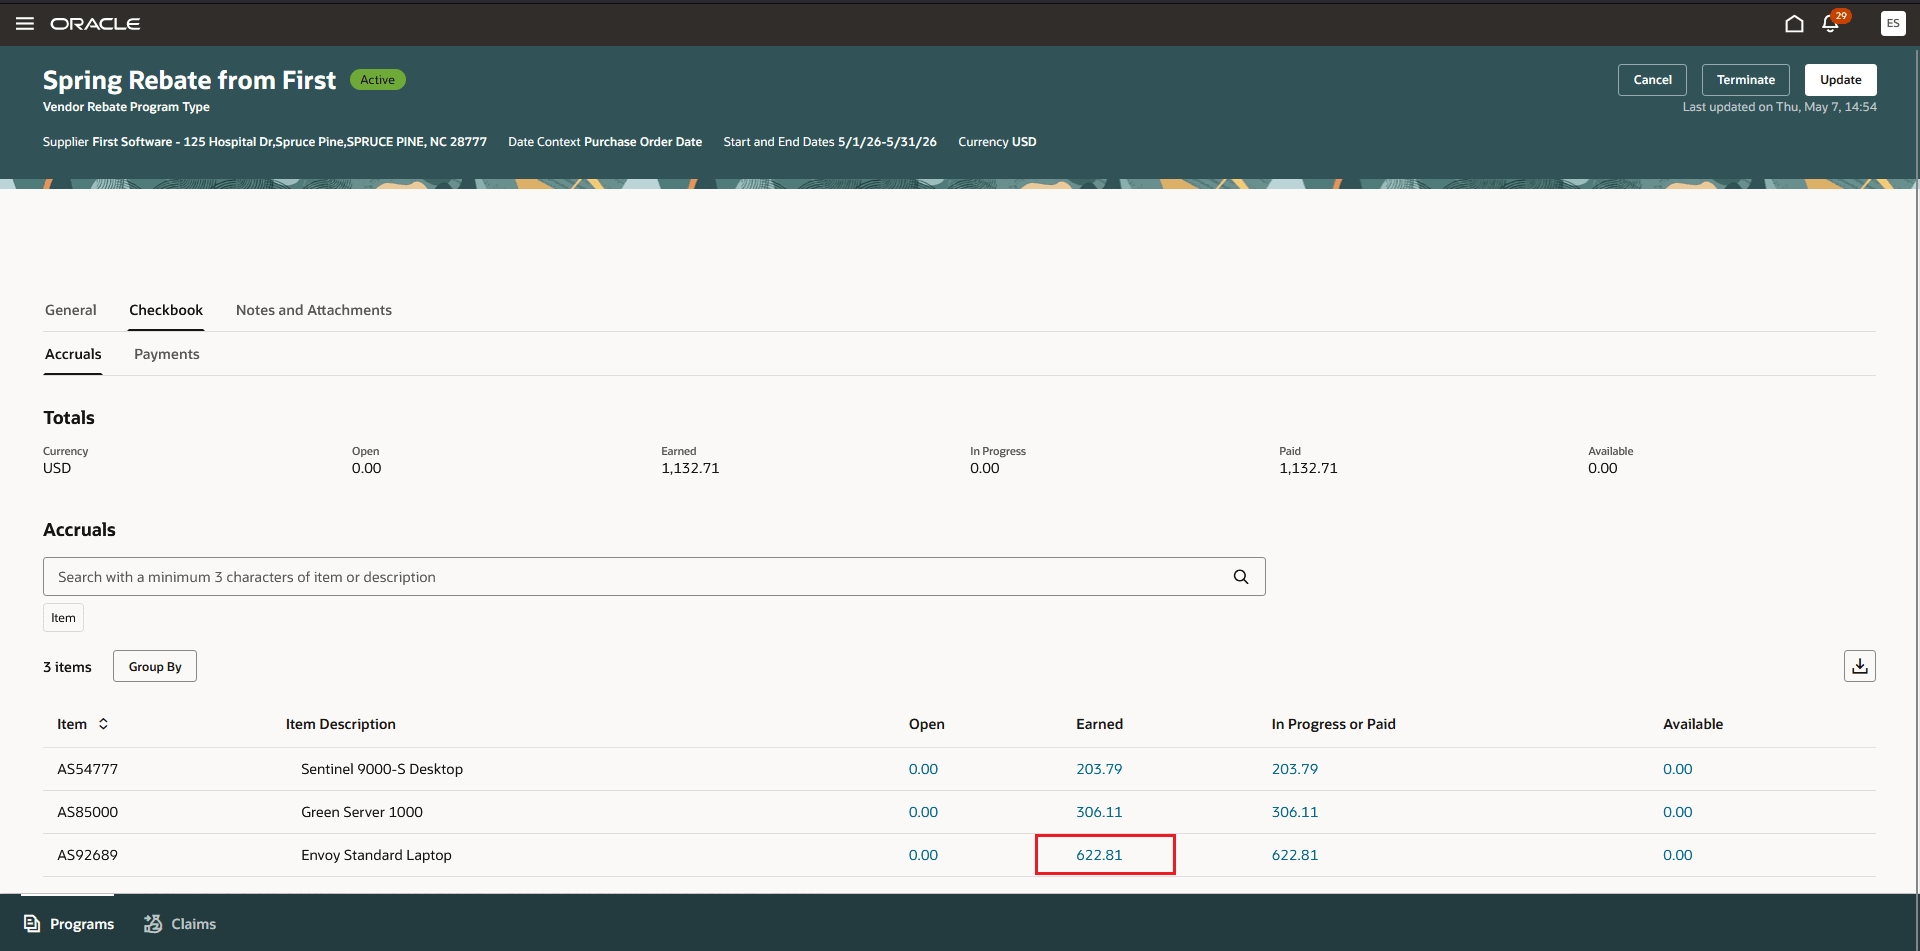The height and width of the screenshot is (951, 1920).
Task: Click the Supplier First Software address text
Action: tap(289, 142)
